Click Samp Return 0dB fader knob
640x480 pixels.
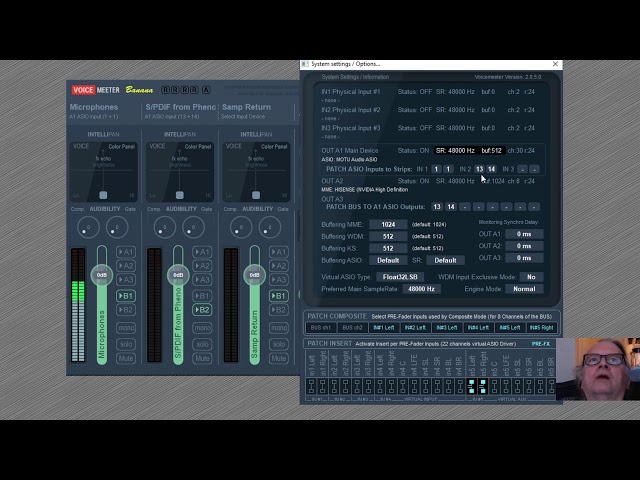point(254,275)
